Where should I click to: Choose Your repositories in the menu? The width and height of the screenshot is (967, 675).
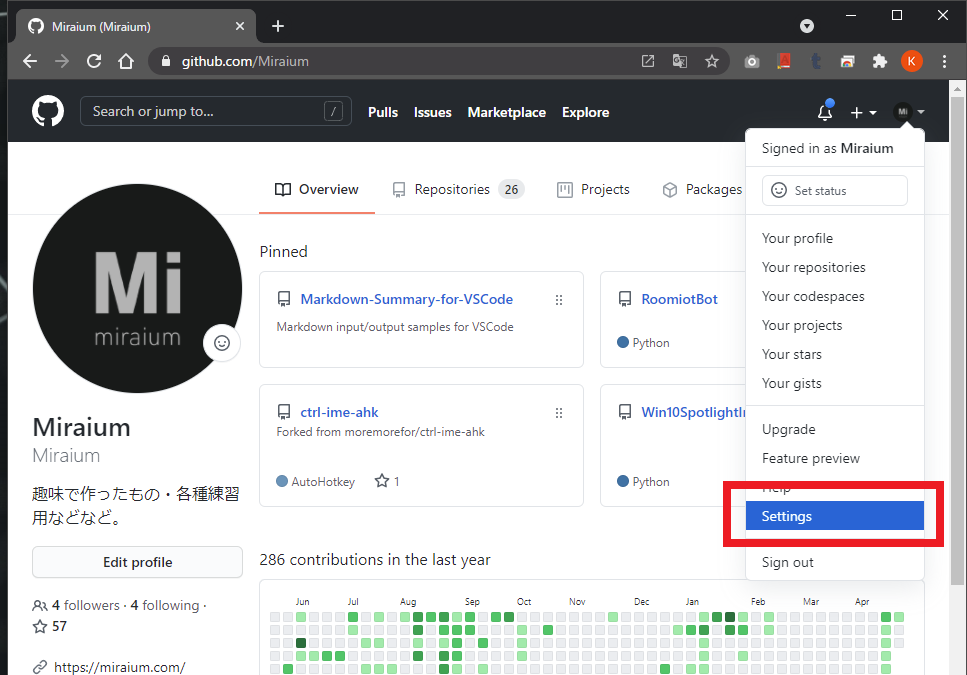(813, 267)
